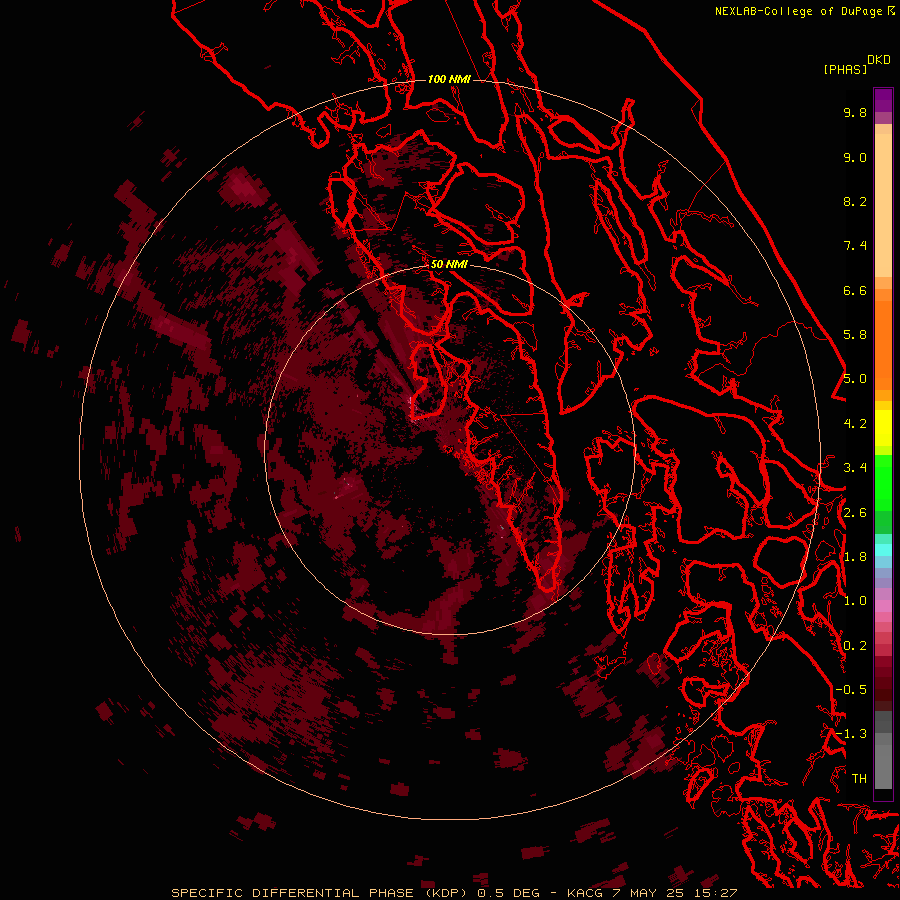
Task: Click the -0.5 legend value
Action: pos(851,690)
